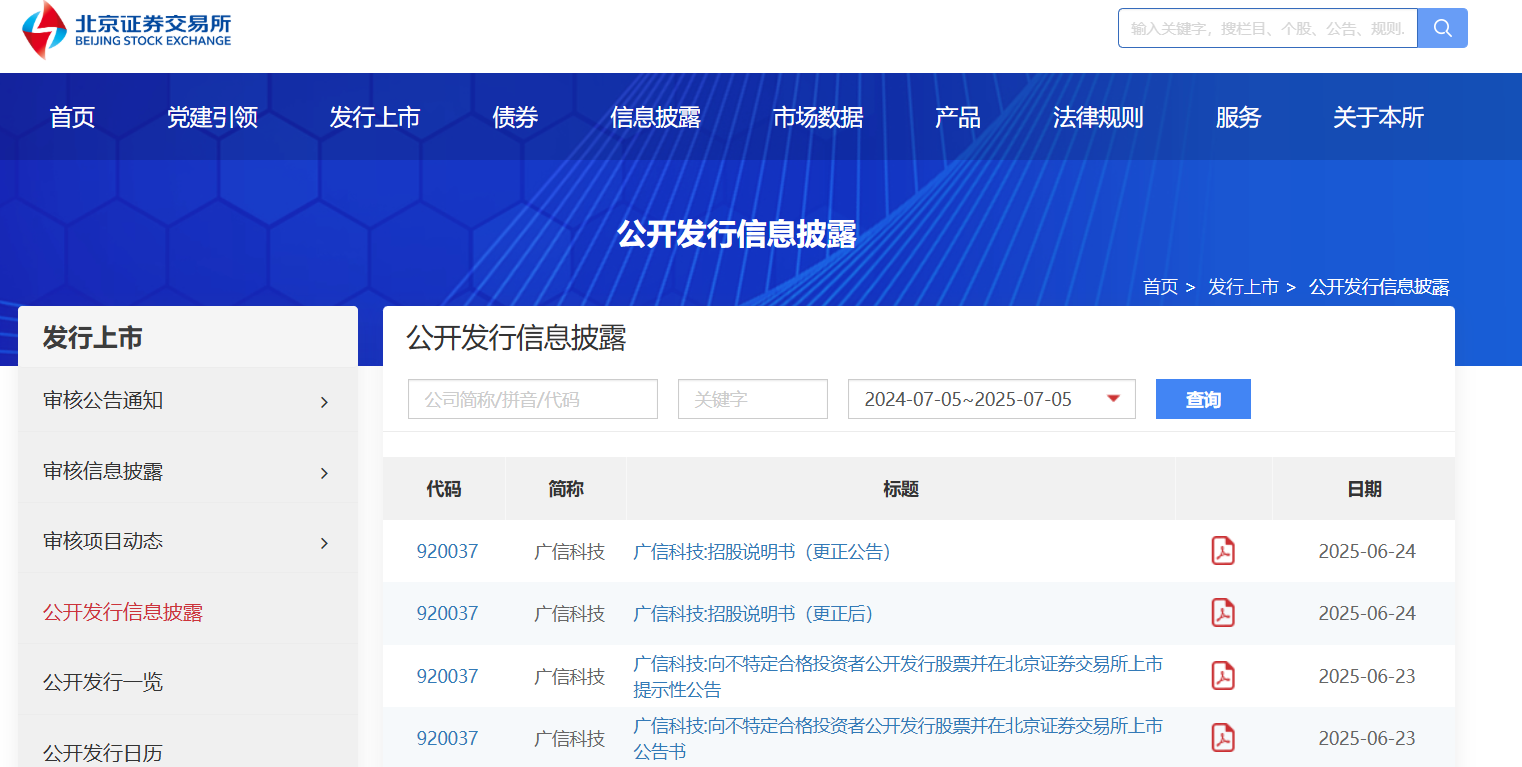Open 首页 in main navigation
The width and height of the screenshot is (1522, 767).
[72, 118]
